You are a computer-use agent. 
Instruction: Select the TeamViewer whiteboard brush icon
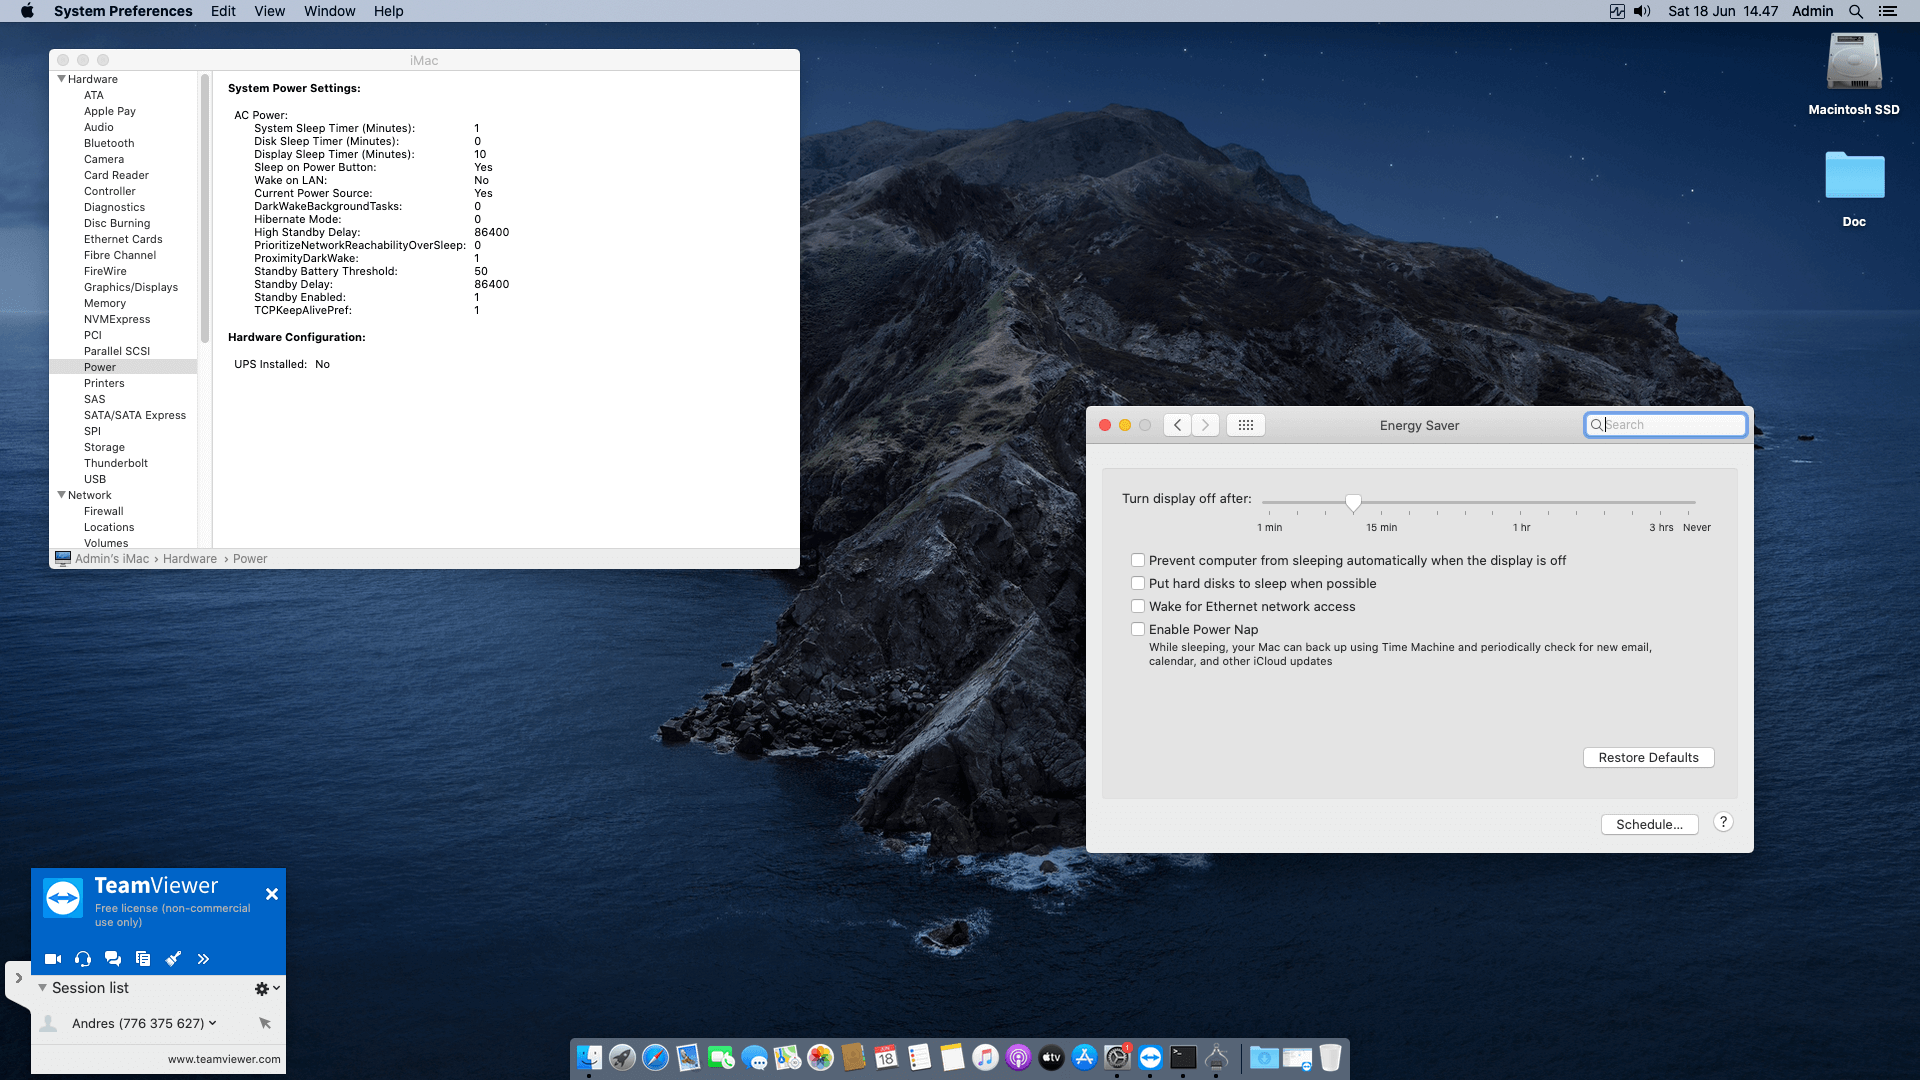(x=173, y=958)
